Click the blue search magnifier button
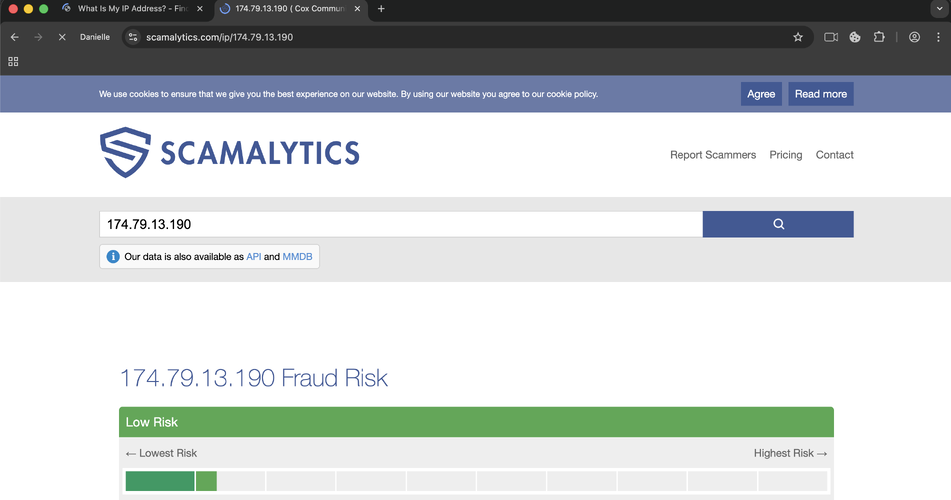Screen dimensions: 951x500 [778, 224]
